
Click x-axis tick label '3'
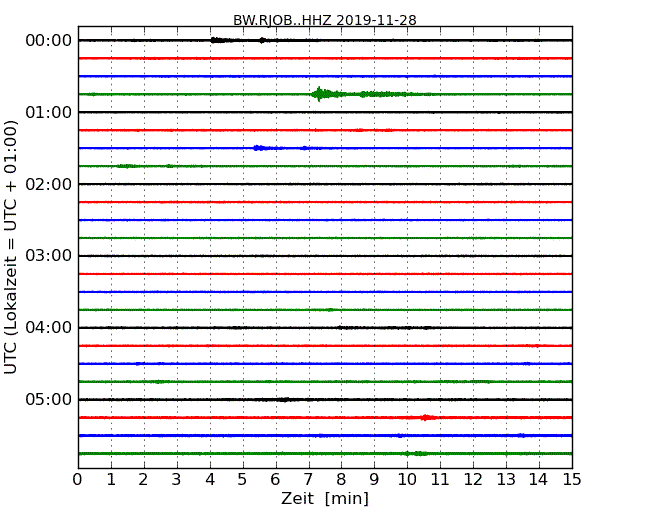(177, 479)
